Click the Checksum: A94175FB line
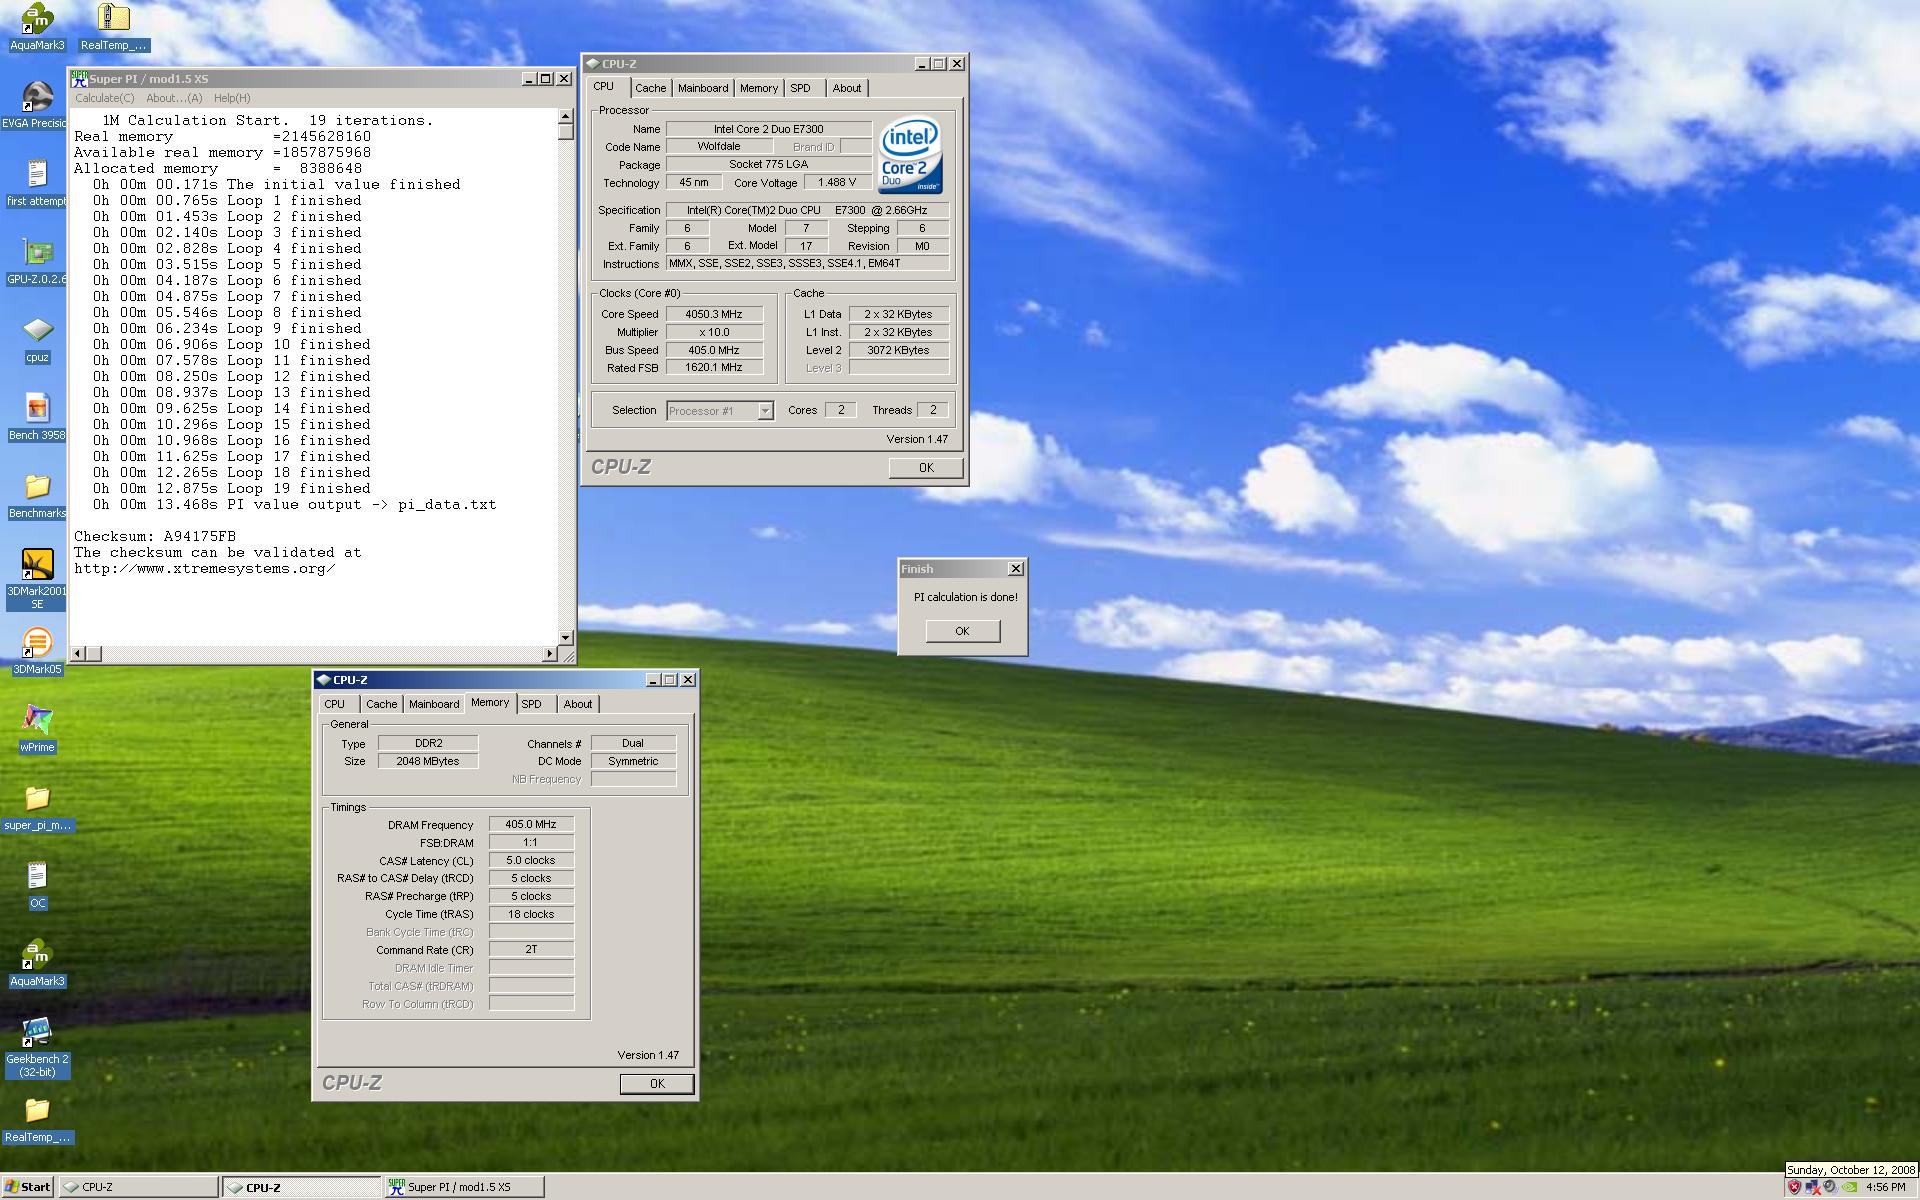The image size is (1920, 1200). 155,537
